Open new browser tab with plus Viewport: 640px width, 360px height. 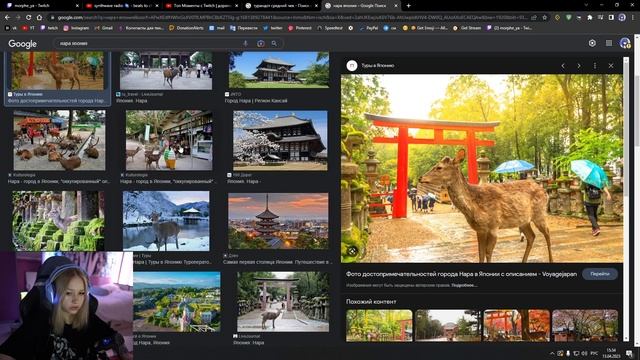click(x=408, y=6)
